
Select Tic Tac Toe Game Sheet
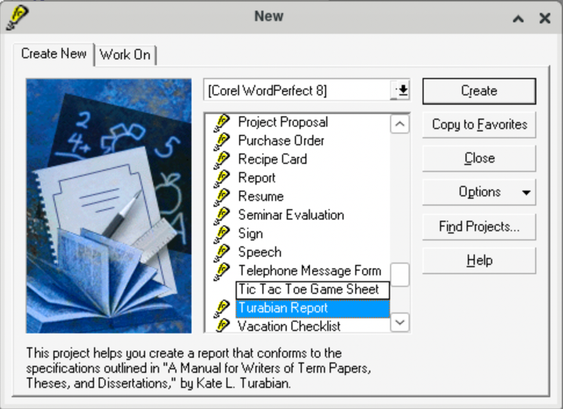pyautogui.click(x=312, y=290)
